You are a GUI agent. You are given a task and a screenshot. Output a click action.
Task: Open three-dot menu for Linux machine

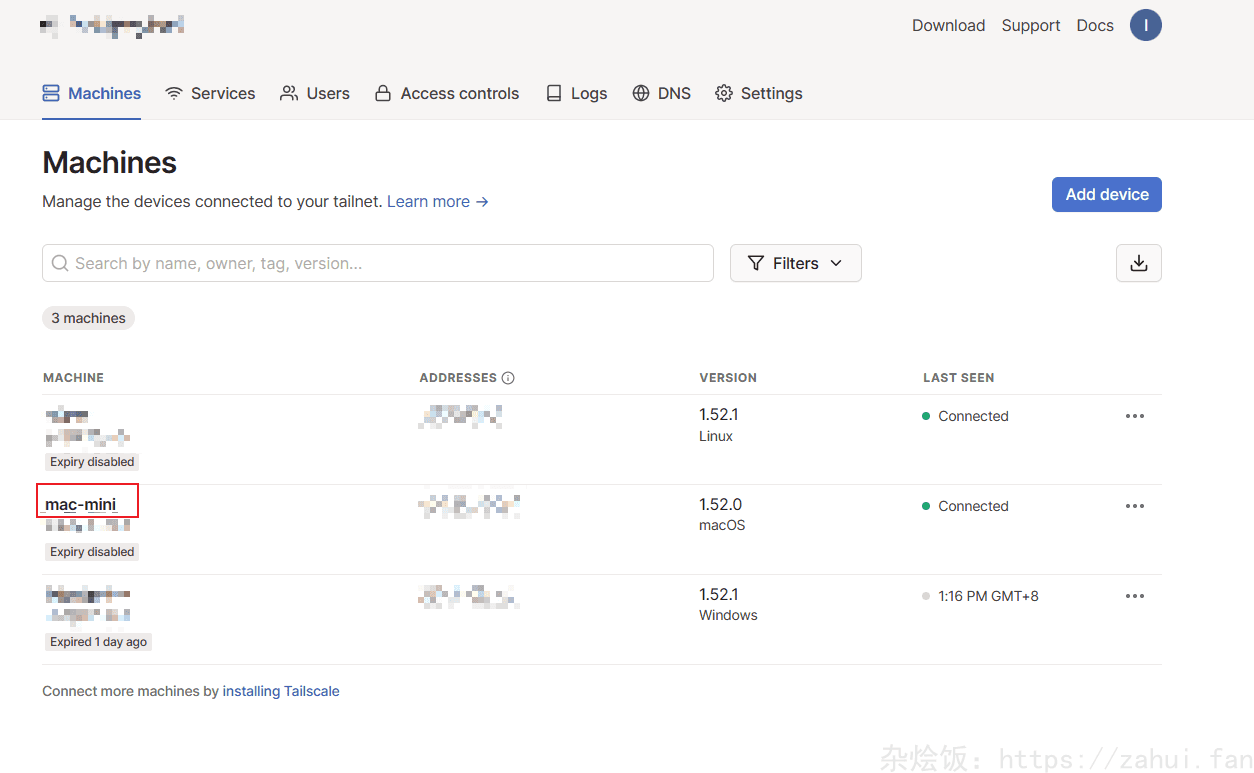[1134, 416]
